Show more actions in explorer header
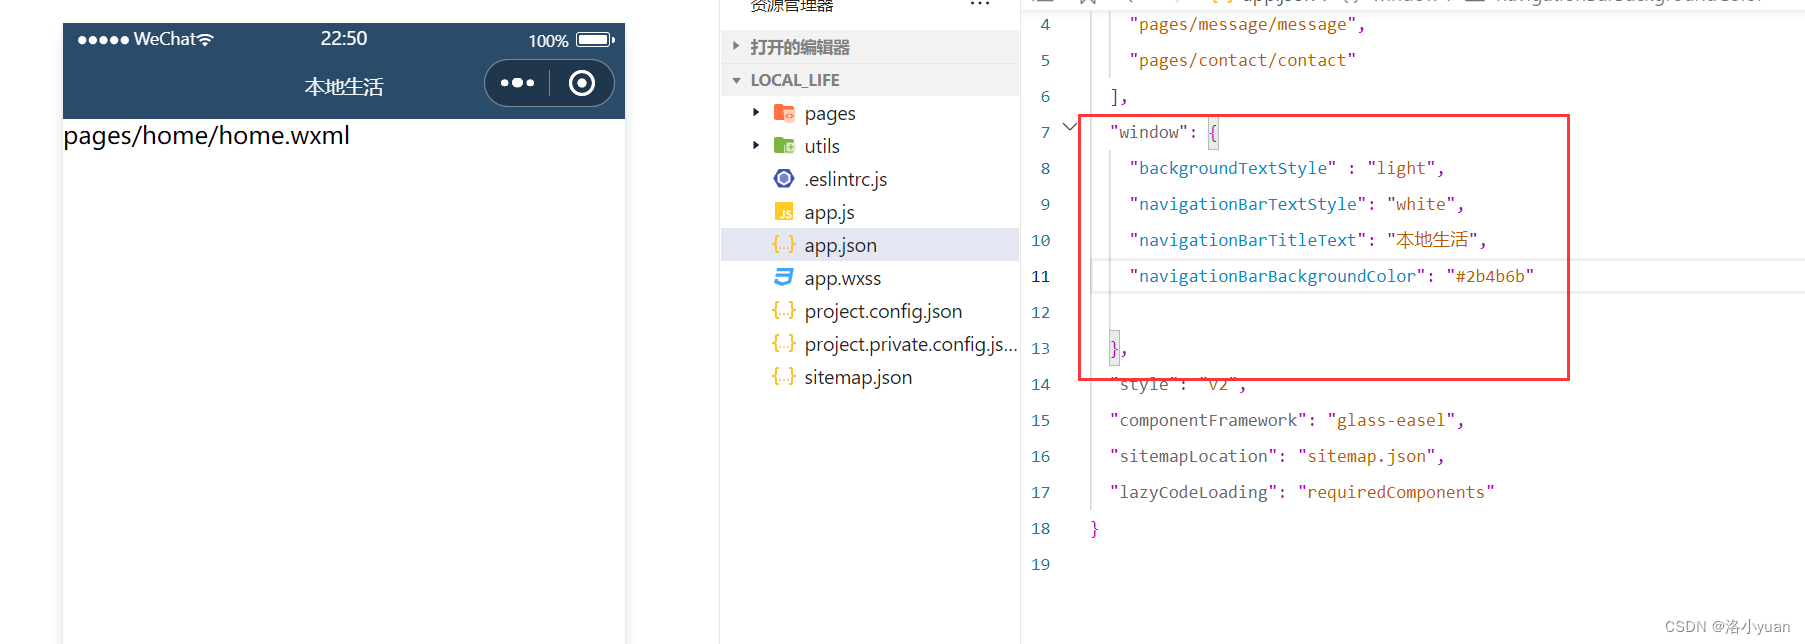 pyautogui.click(x=980, y=5)
